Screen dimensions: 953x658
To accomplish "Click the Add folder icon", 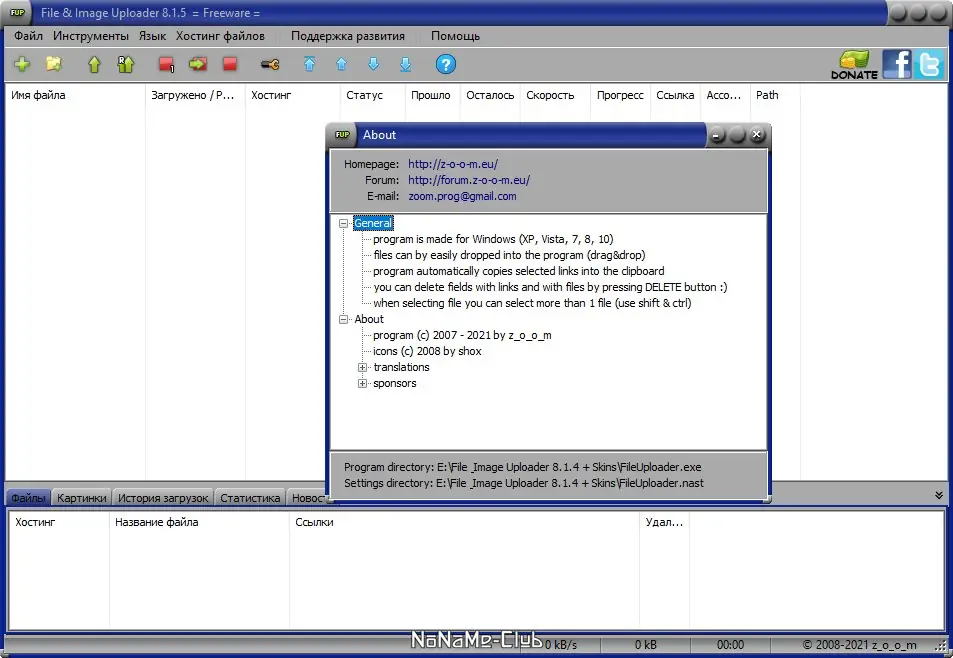I will pos(54,64).
